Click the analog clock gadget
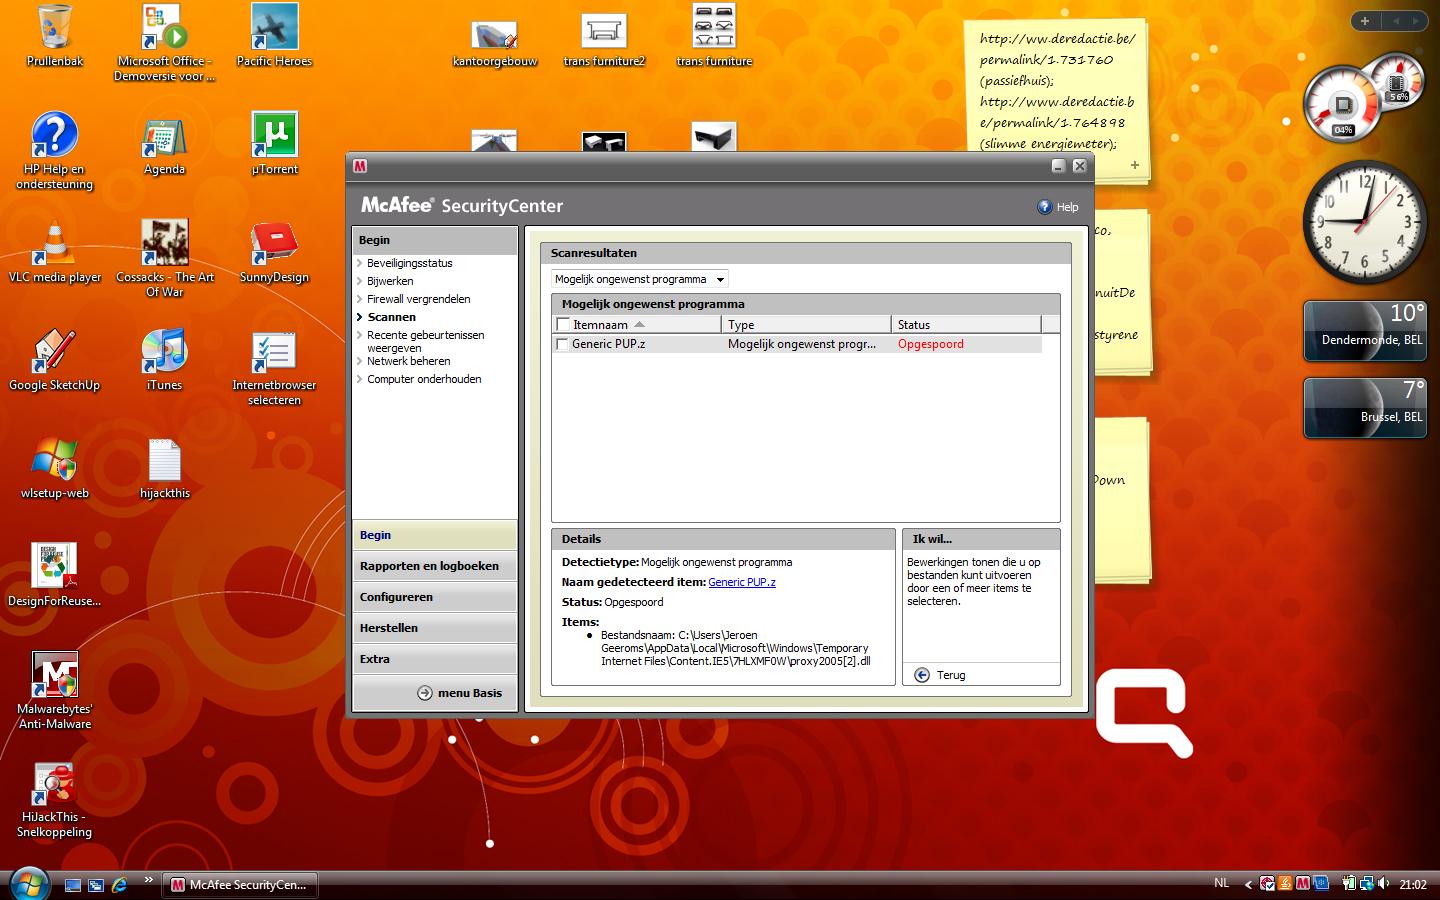This screenshot has width=1440, height=900. 1364,223
